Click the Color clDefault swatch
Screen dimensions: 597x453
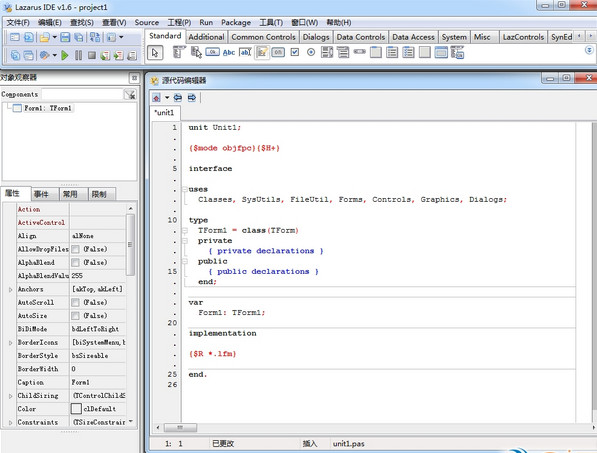(x=76, y=409)
